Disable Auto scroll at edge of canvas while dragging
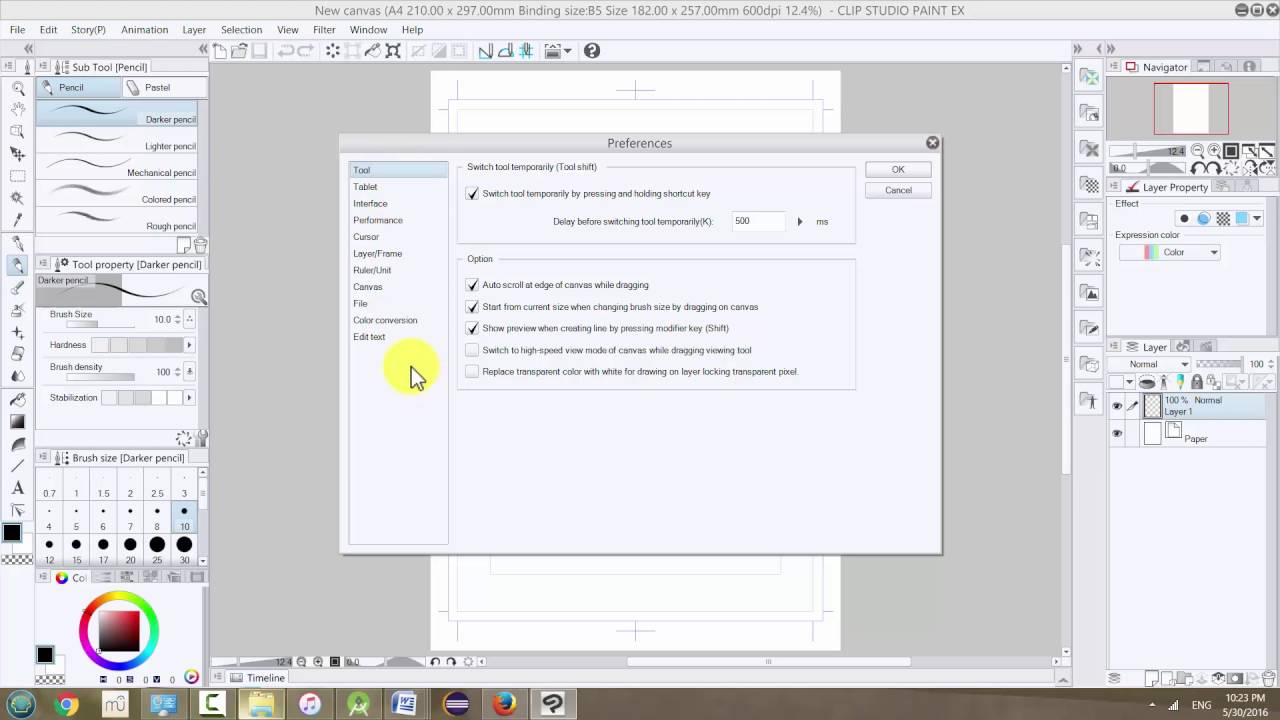The height and width of the screenshot is (720, 1280). pyautogui.click(x=471, y=285)
